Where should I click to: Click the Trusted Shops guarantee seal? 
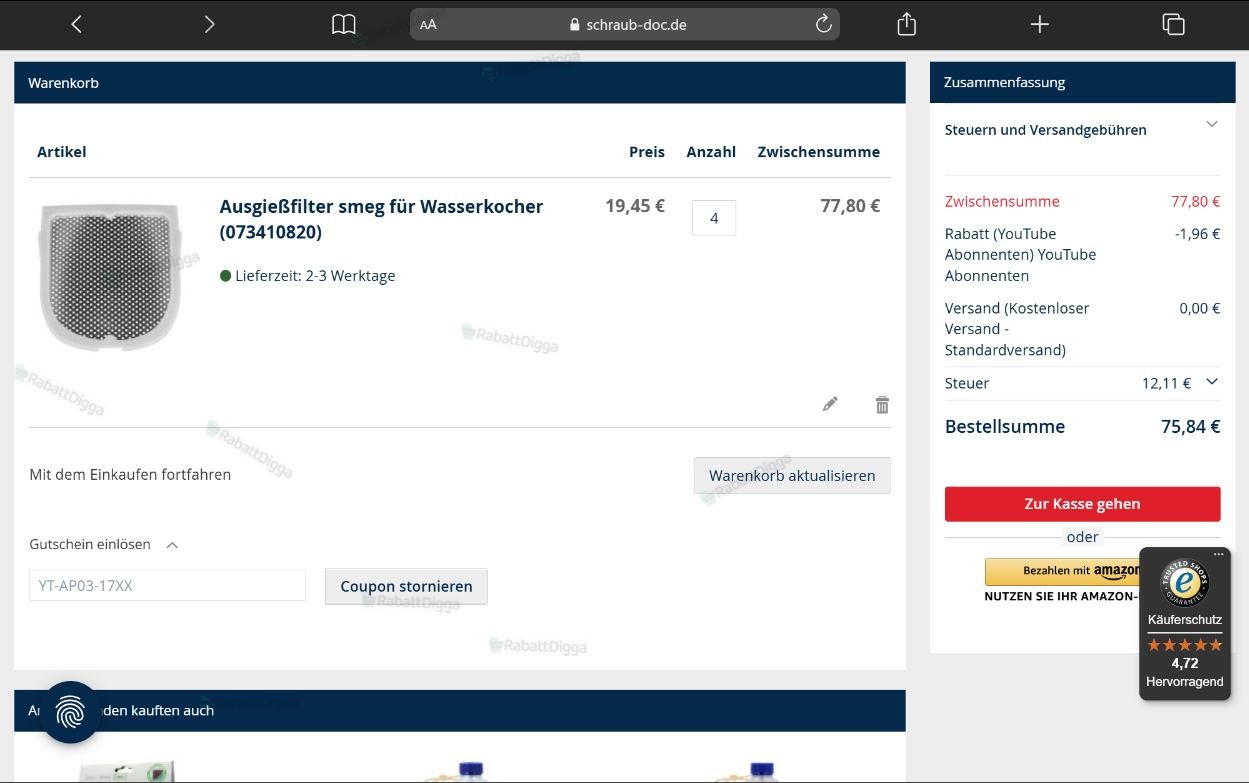(1185, 583)
